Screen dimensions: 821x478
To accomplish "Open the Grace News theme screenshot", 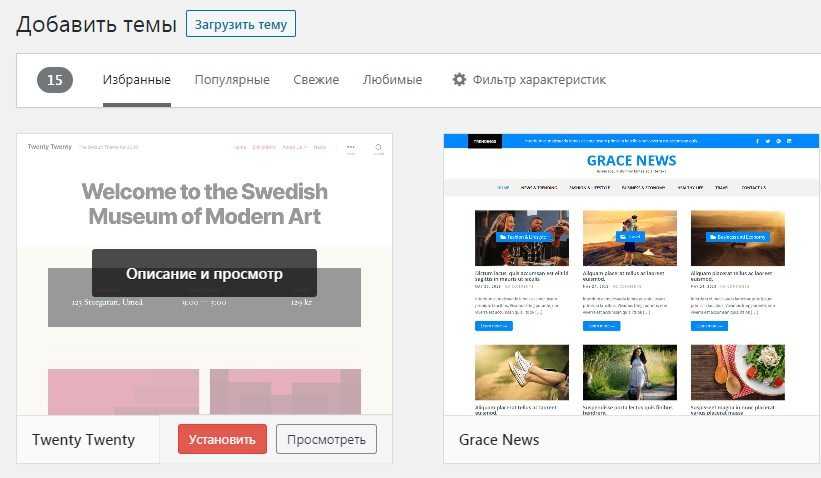I will (x=631, y=274).
